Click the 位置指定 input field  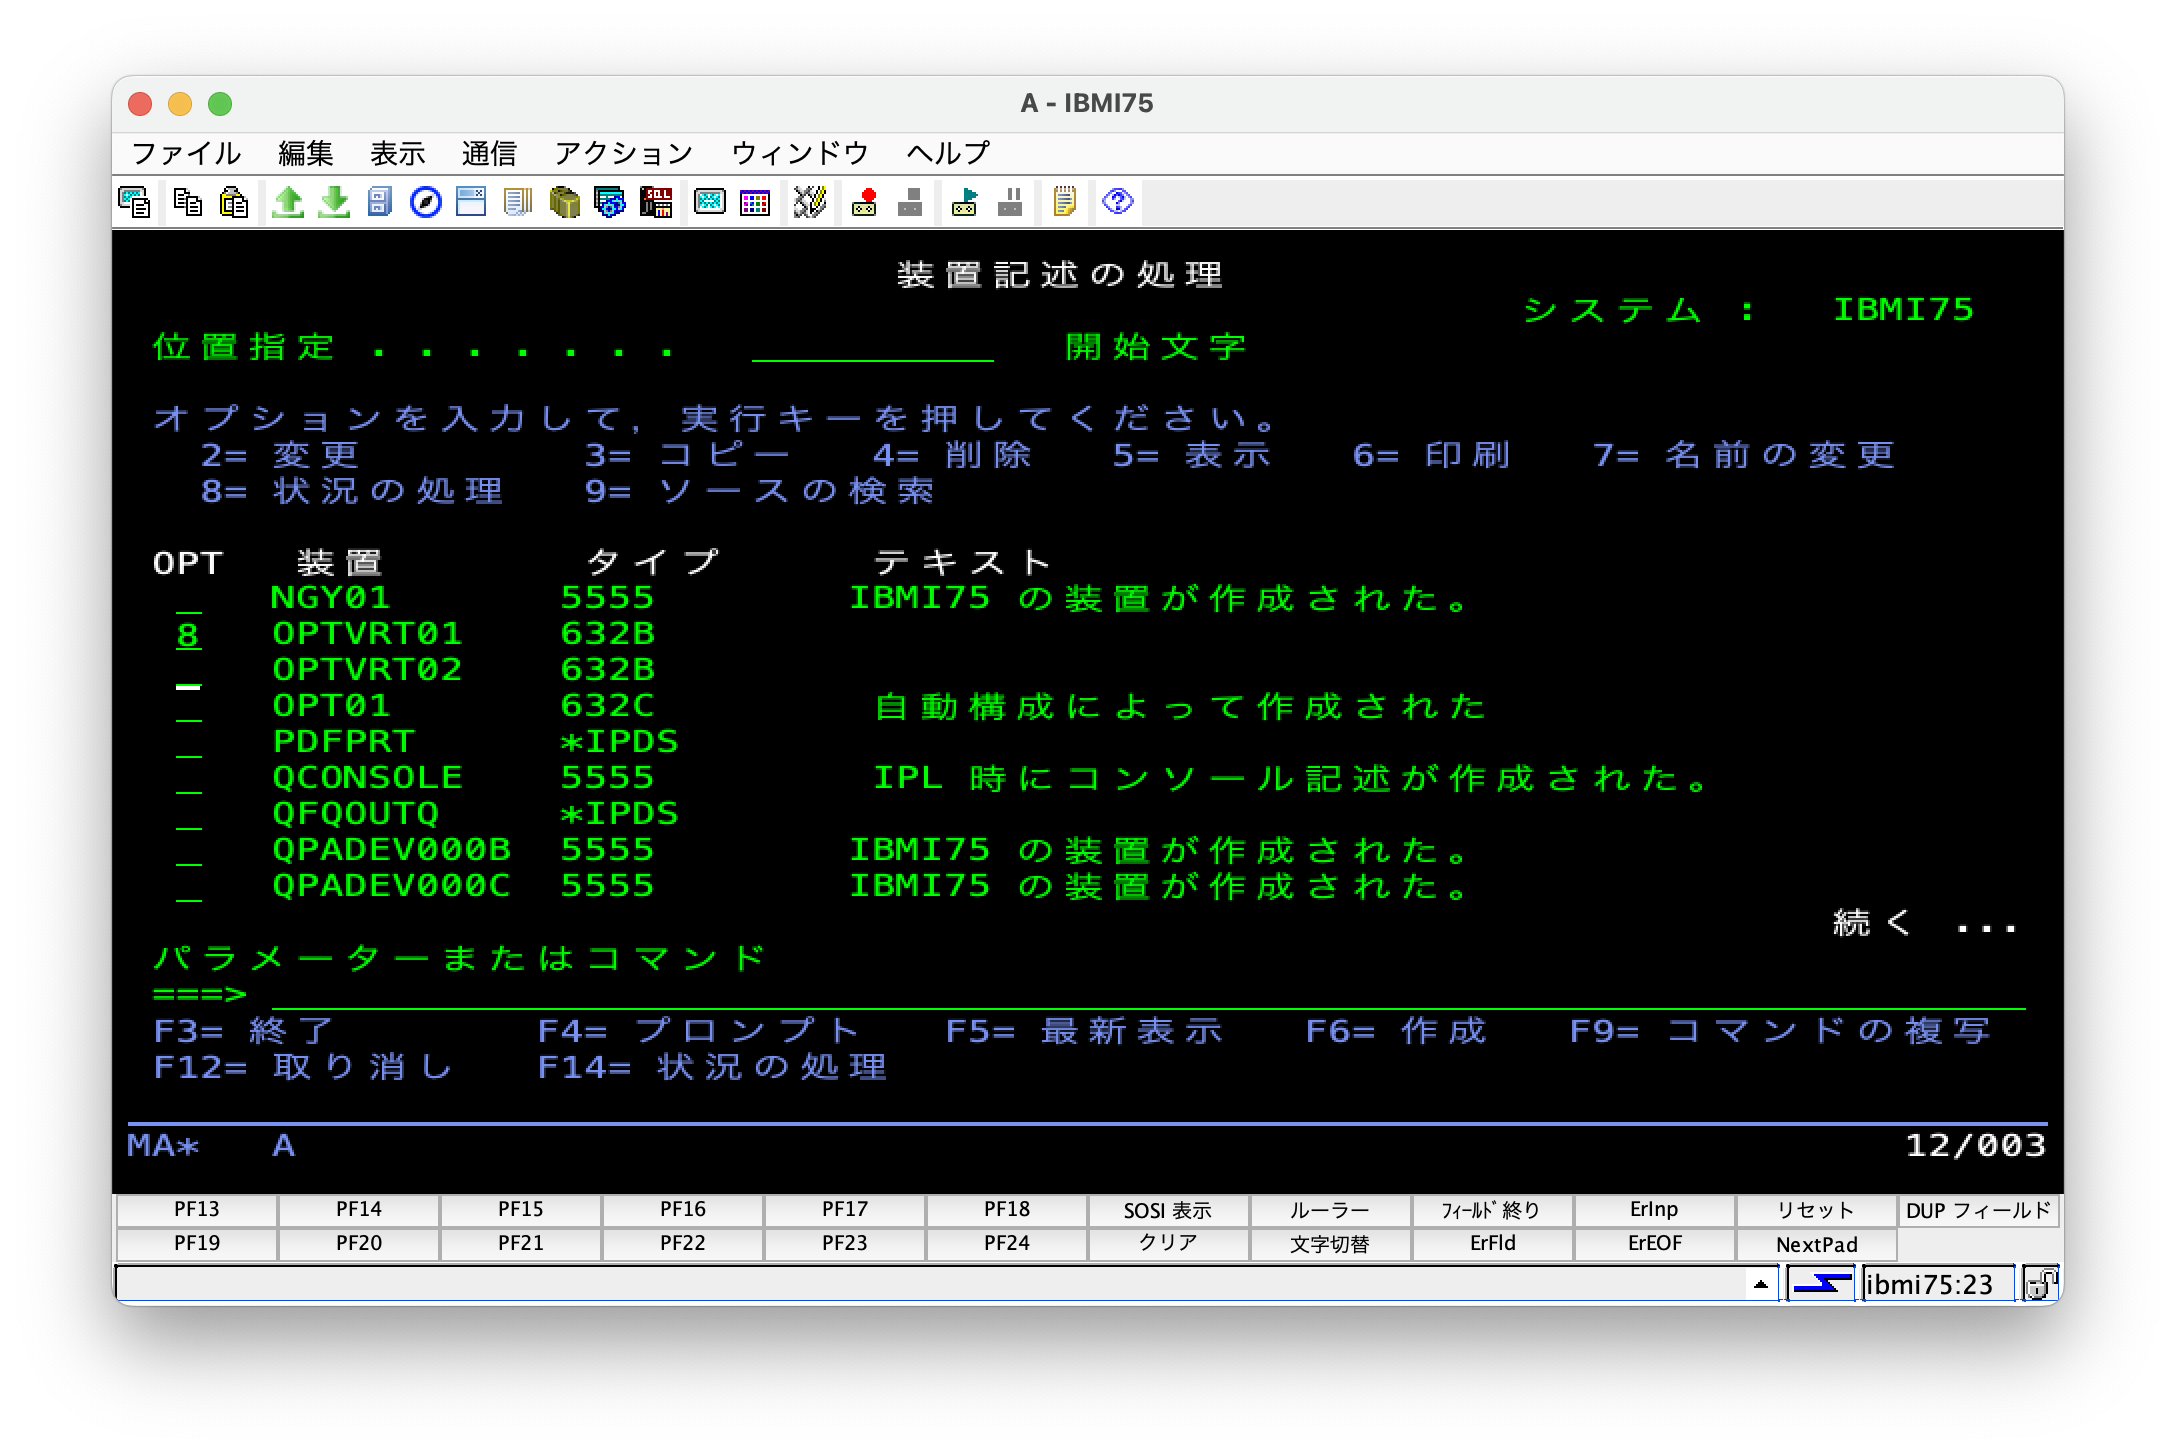[x=872, y=348]
